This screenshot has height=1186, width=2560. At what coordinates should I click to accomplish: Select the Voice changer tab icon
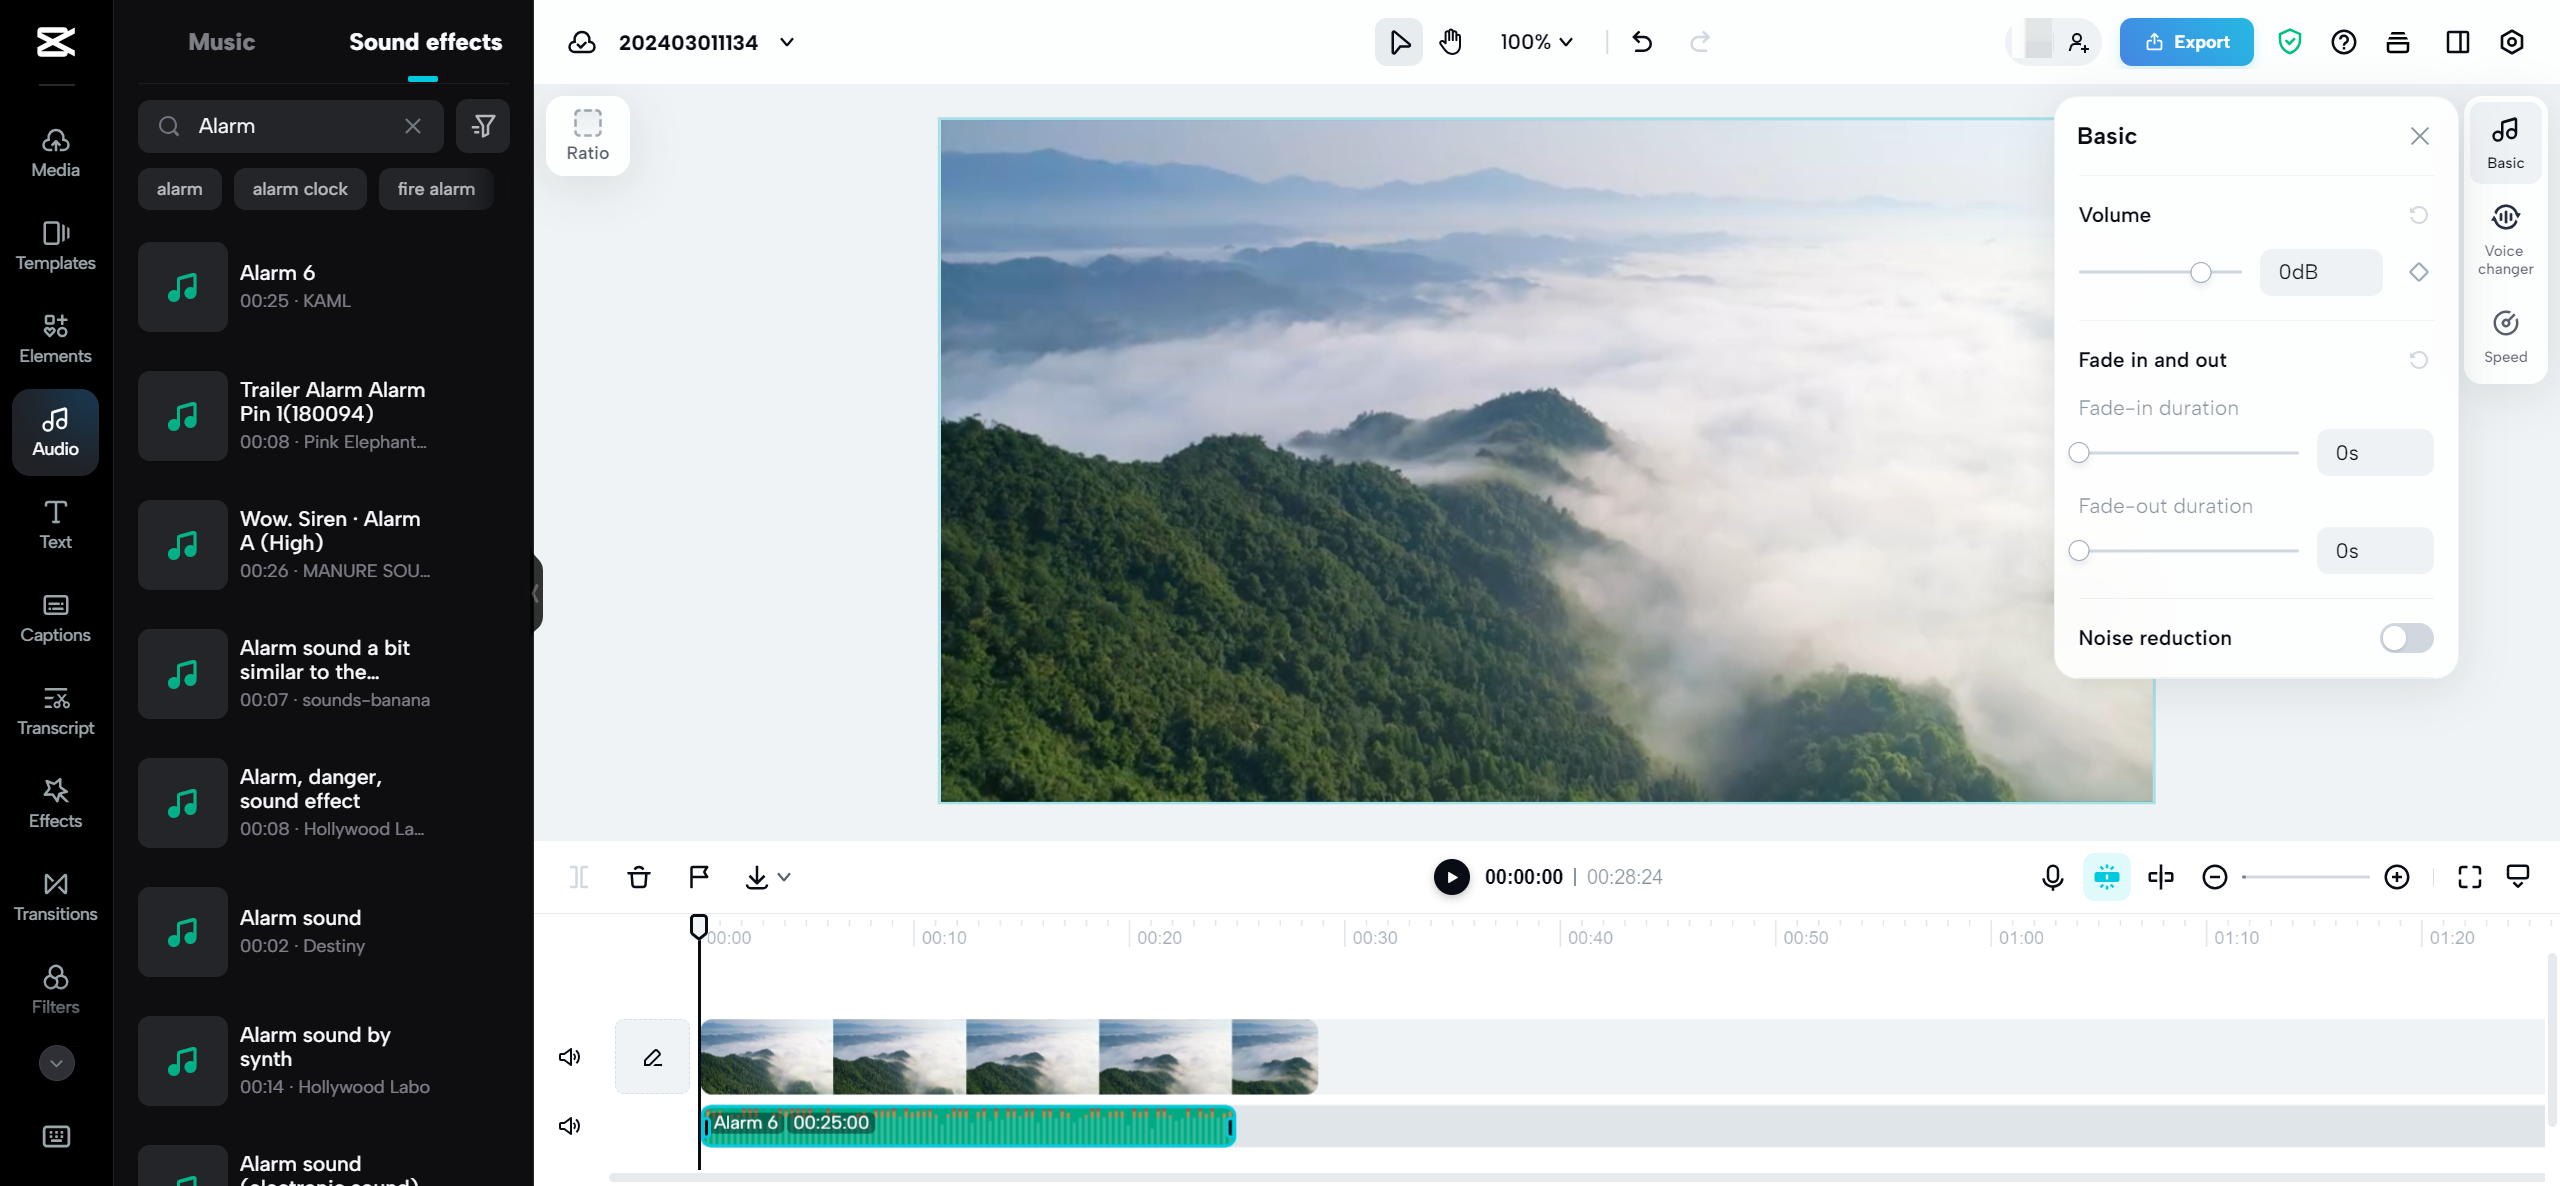[x=2505, y=217]
